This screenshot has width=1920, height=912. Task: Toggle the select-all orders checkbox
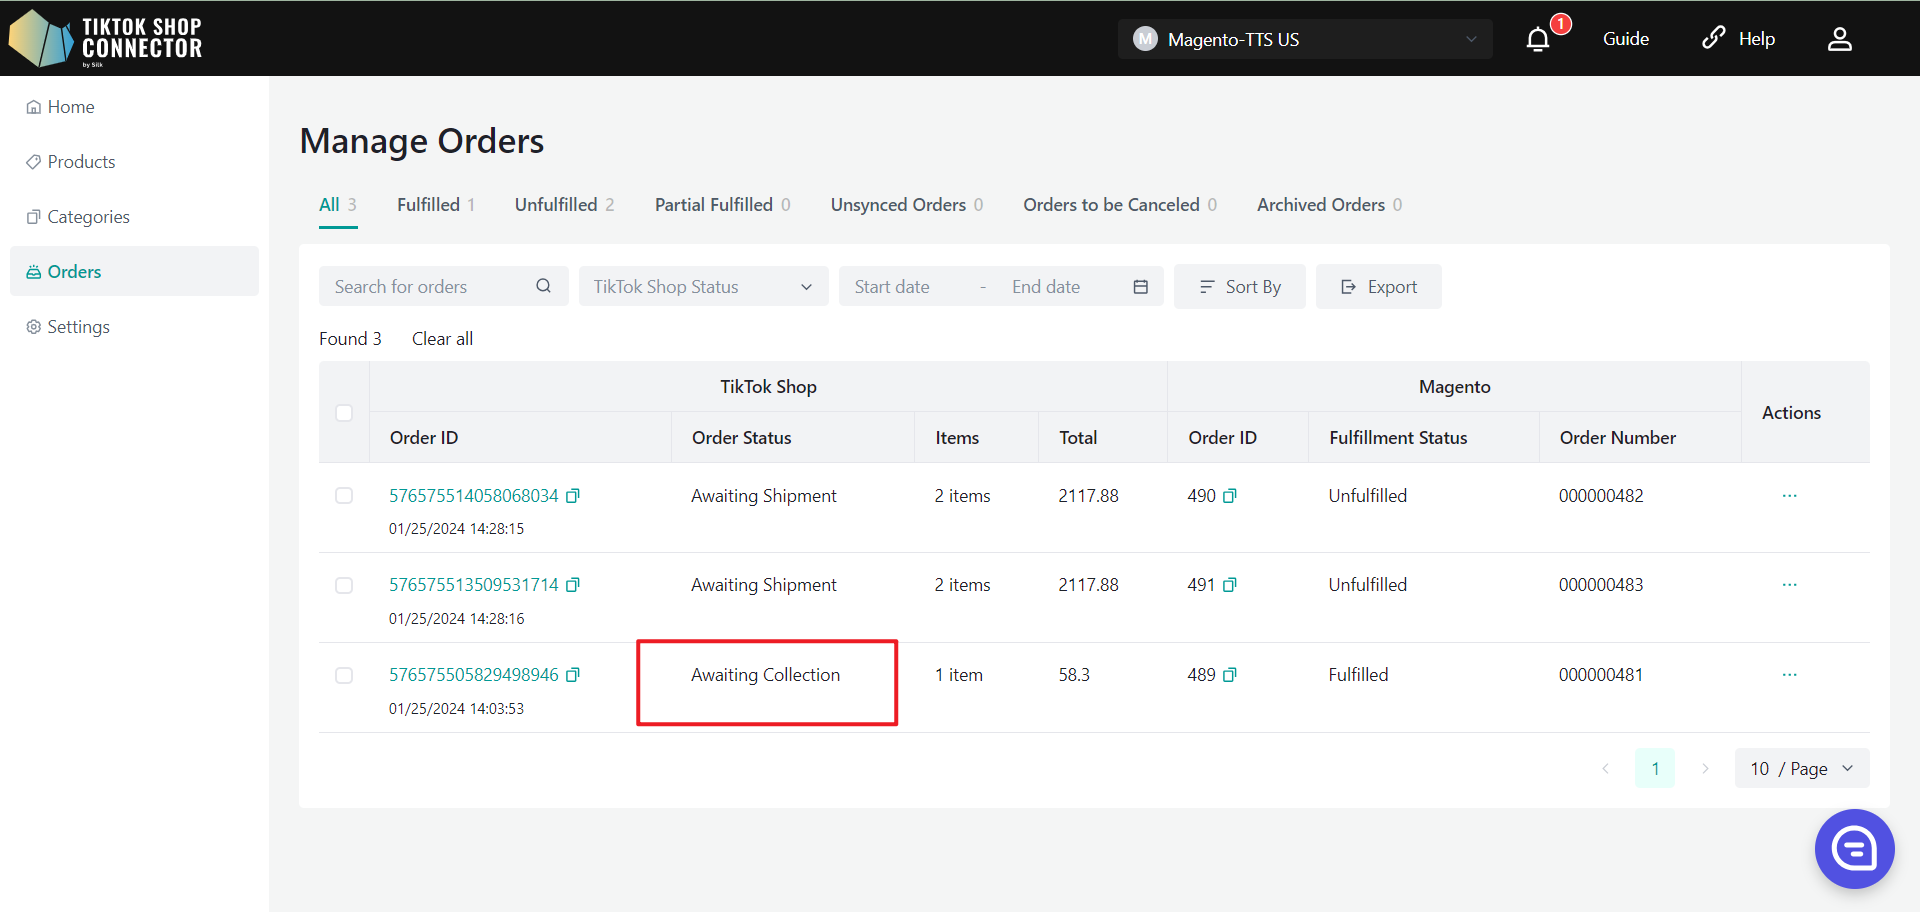pos(344,413)
